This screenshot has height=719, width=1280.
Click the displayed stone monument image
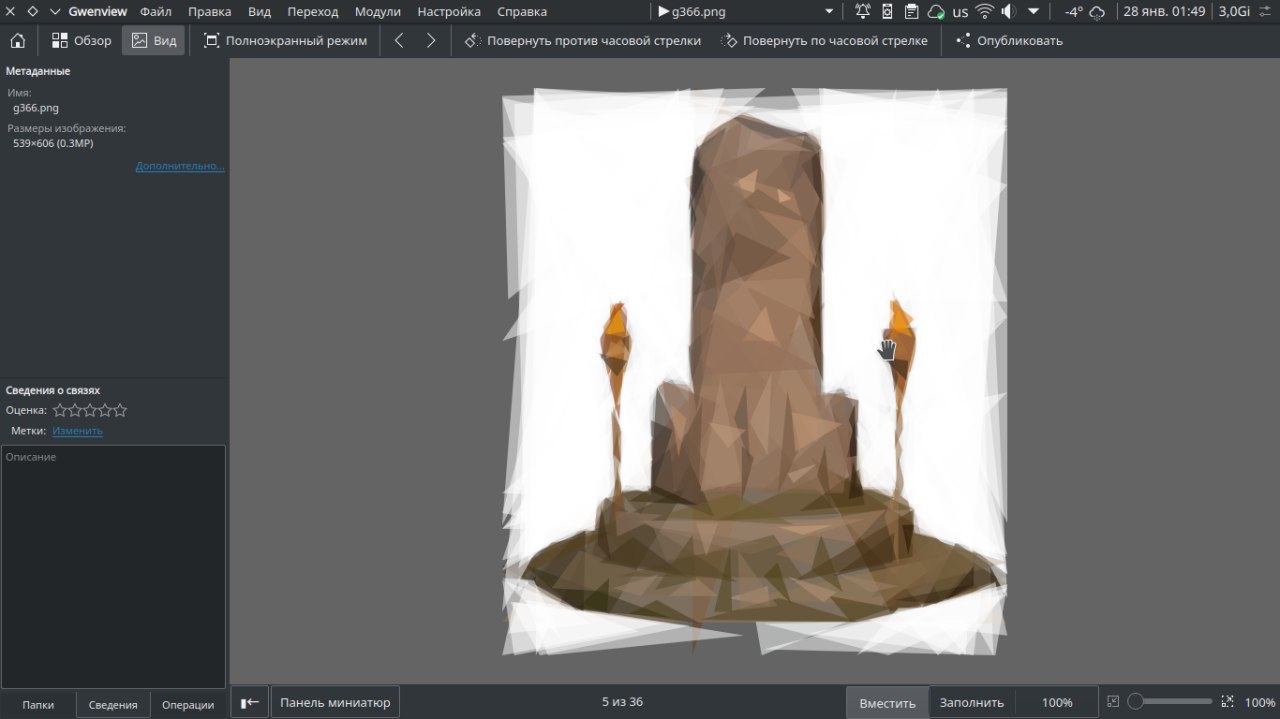[x=754, y=371]
